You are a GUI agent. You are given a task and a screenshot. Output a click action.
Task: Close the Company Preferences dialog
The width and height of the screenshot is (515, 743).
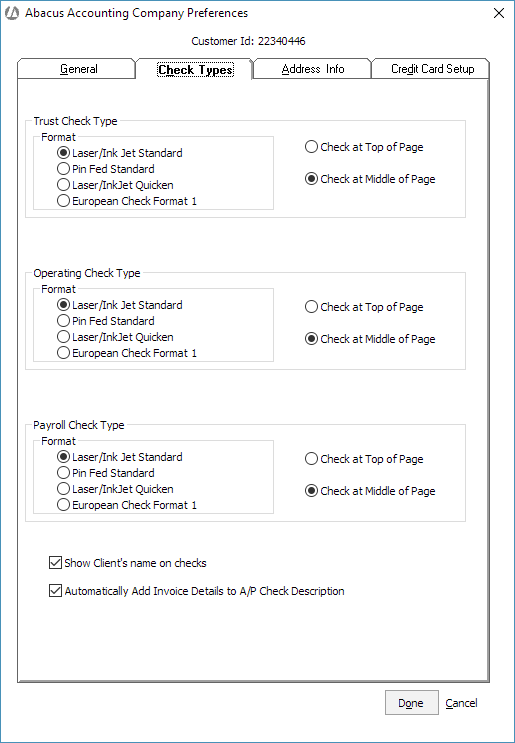[x=499, y=13]
